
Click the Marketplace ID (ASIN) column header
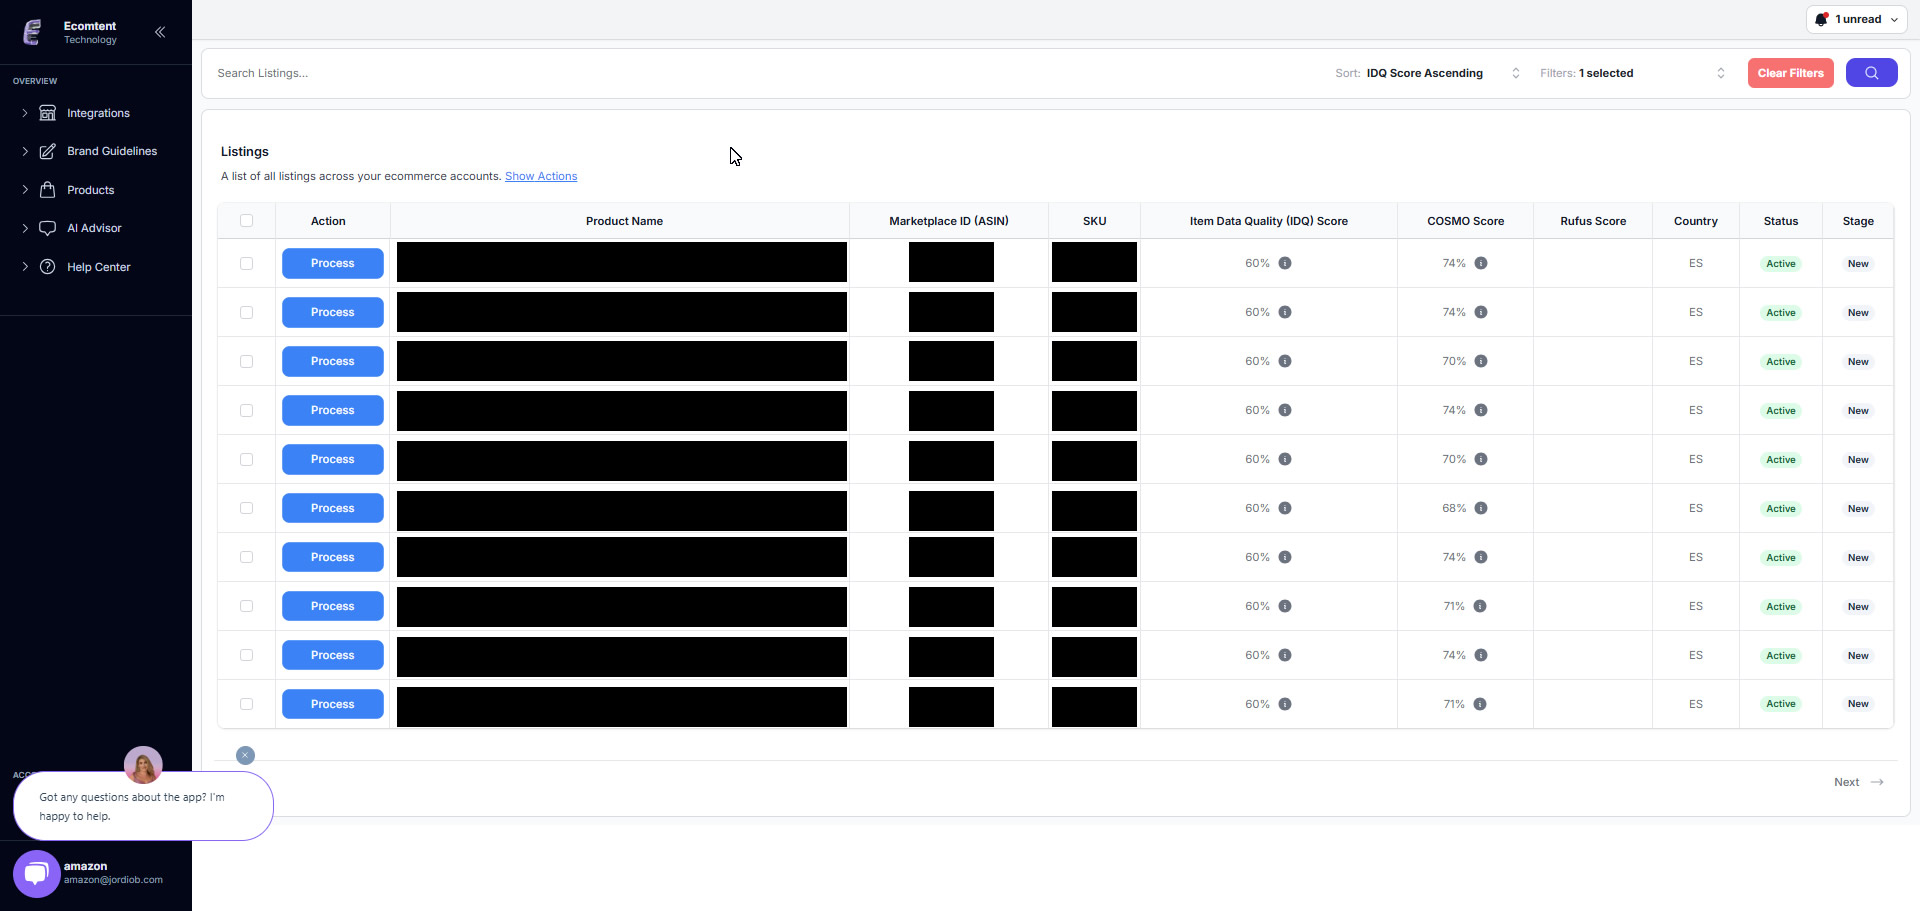949,221
